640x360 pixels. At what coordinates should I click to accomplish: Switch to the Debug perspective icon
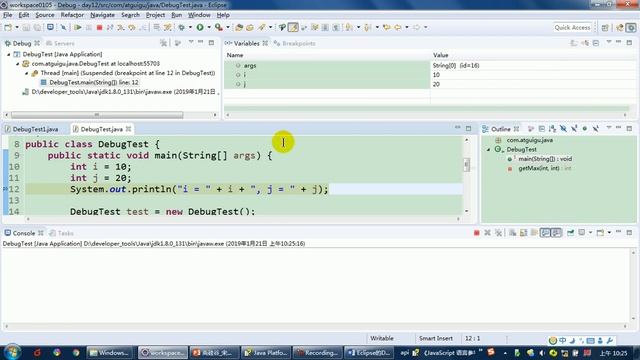(631, 27)
